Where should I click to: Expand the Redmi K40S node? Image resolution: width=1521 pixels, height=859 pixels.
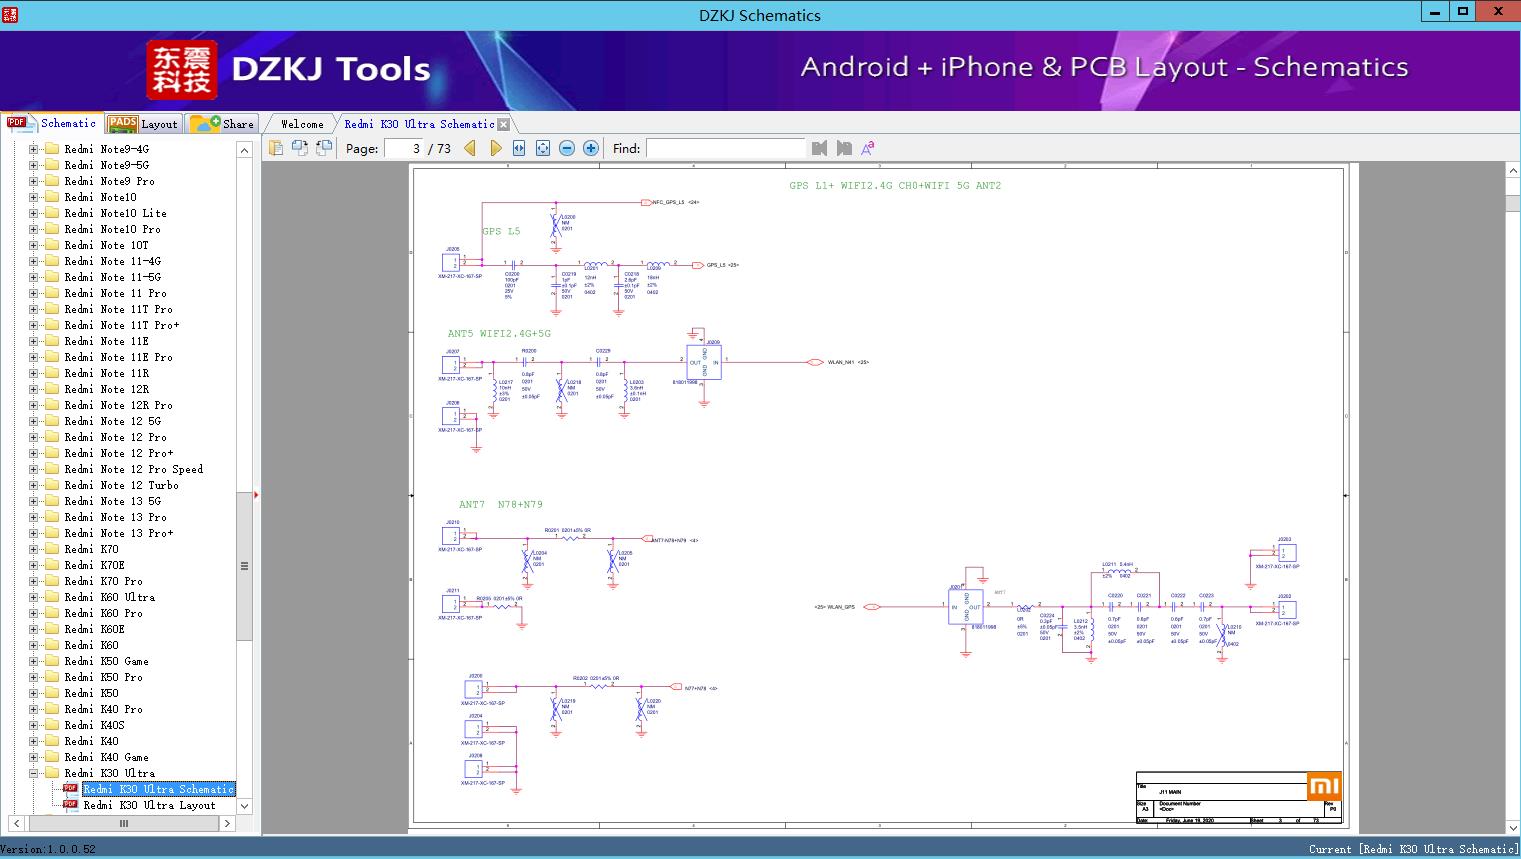point(33,725)
